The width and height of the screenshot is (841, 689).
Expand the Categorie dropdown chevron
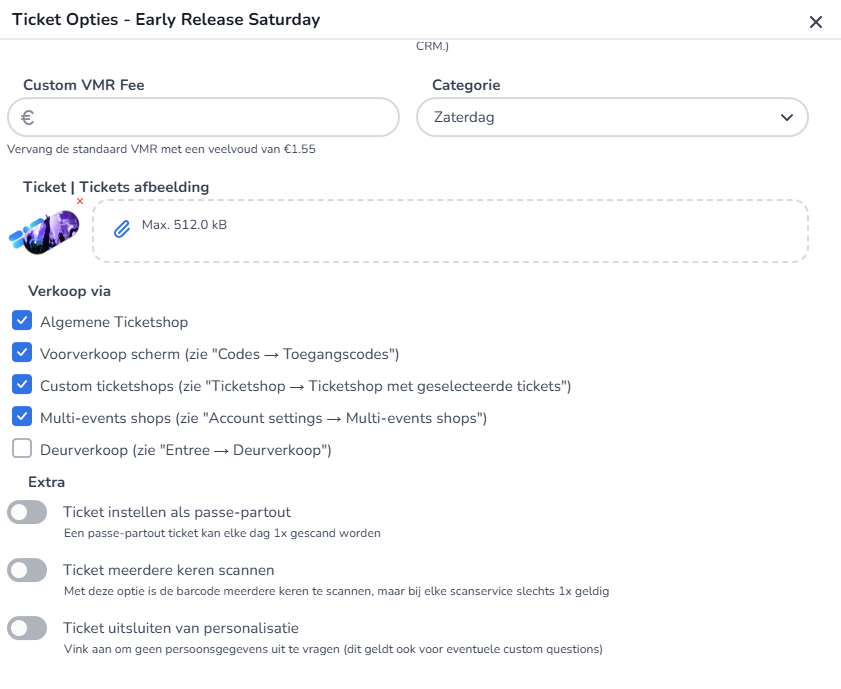pyautogui.click(x=785, y=118)
